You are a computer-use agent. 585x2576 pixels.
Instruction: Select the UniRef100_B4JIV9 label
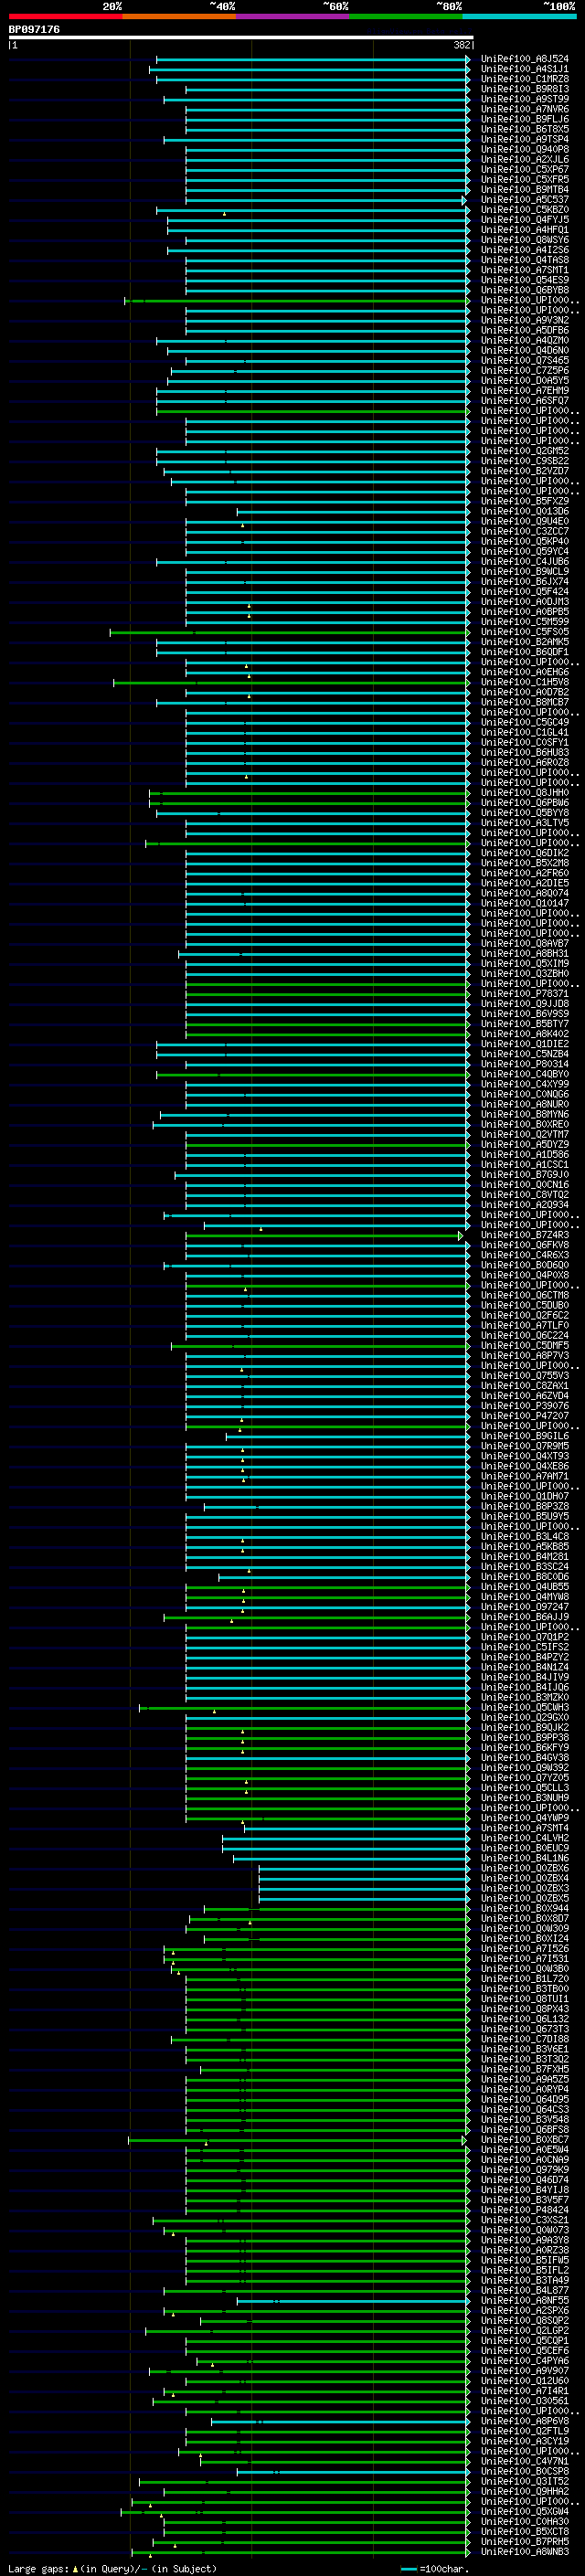click(x=525, y=1677)
